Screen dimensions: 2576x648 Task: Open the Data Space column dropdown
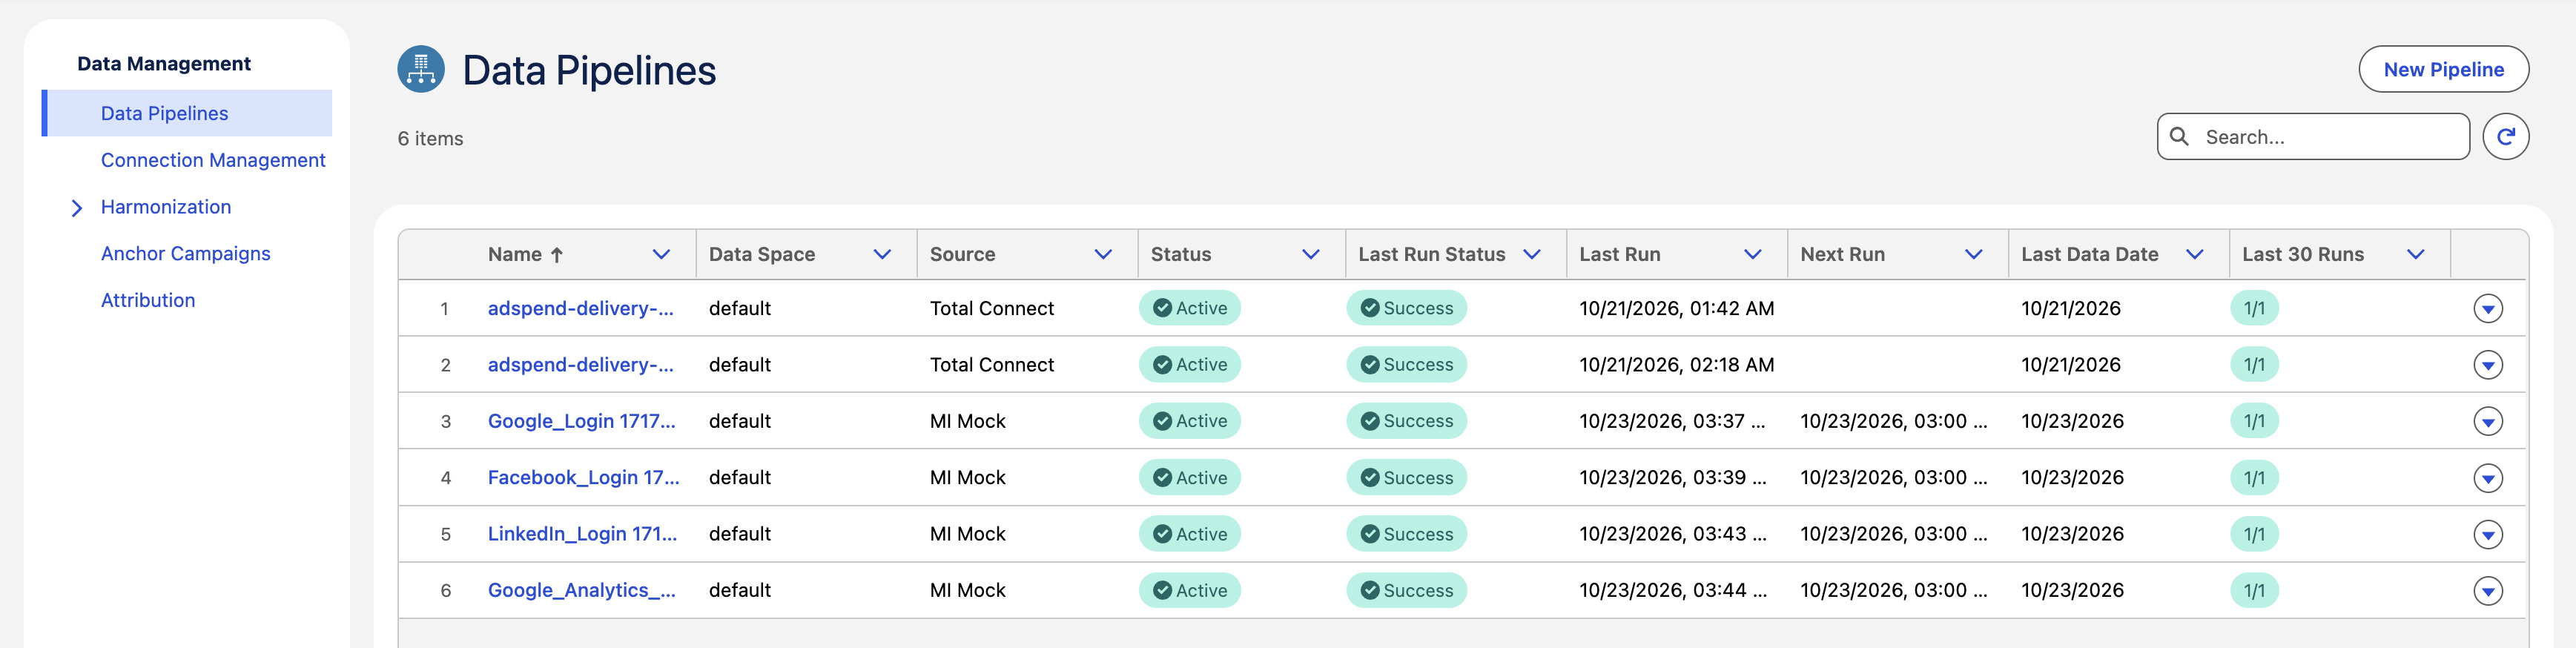882,255
